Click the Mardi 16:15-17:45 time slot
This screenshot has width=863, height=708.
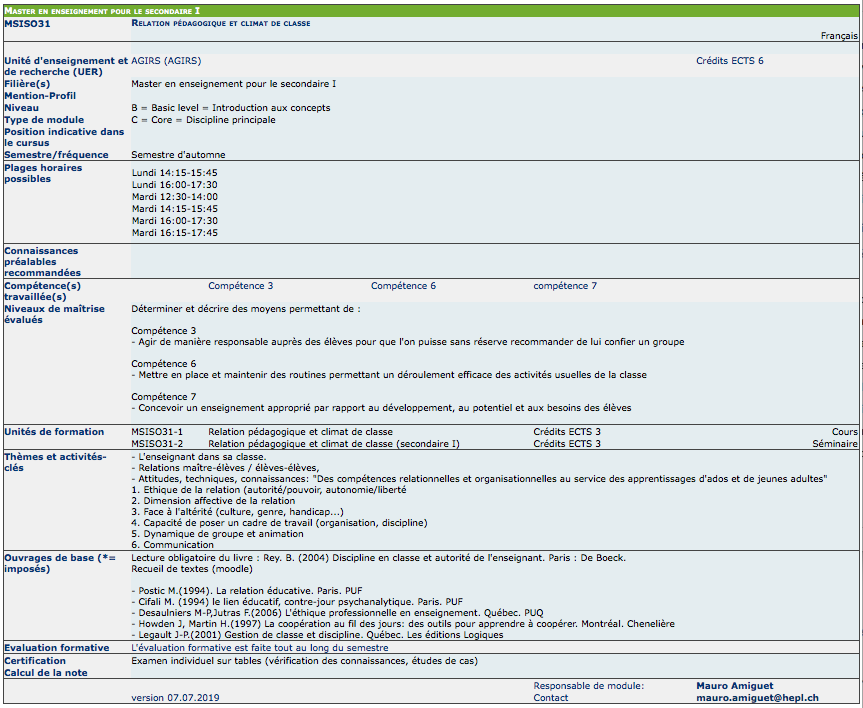point(175,233)
